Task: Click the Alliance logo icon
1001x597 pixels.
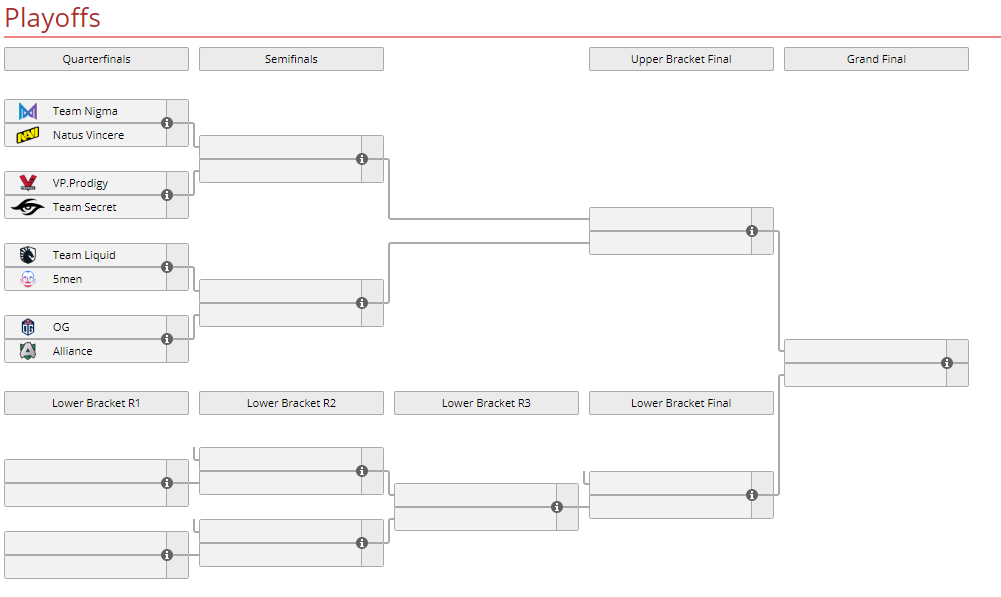Action: click(28, 351)
